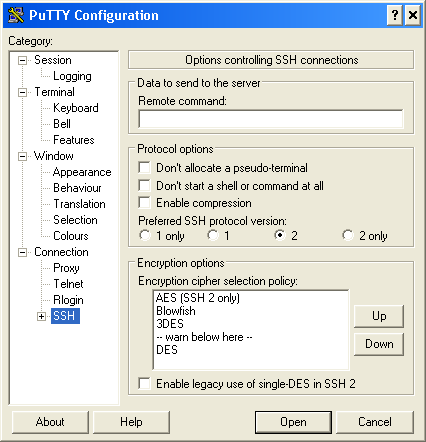Open the Appearance category
426x442 pixels.
point(82,172)
